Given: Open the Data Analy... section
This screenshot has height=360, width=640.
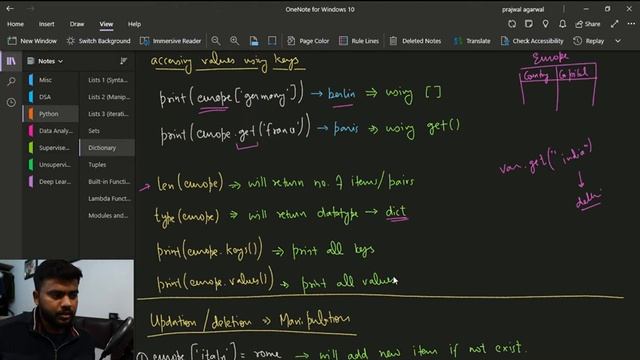Looking at the screenshot, I should (x=51, y=131).
